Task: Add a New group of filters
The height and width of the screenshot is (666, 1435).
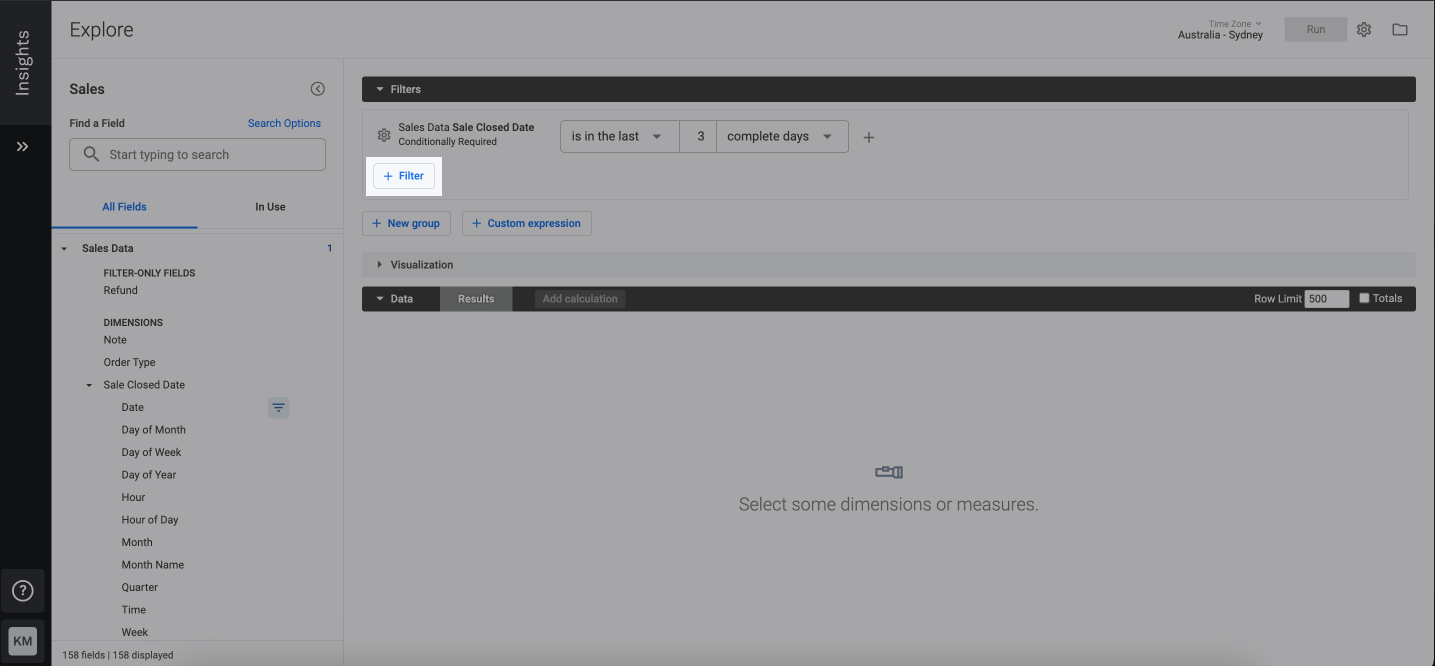Action: coord(406,223)
